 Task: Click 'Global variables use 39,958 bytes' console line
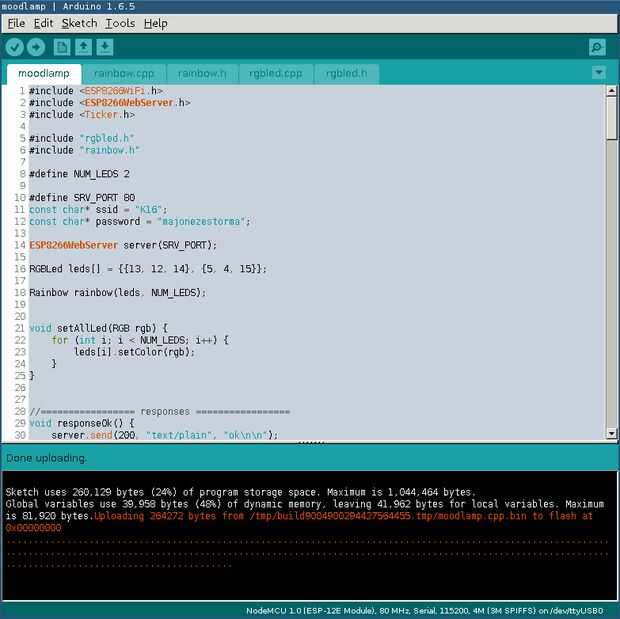[305, 504]
